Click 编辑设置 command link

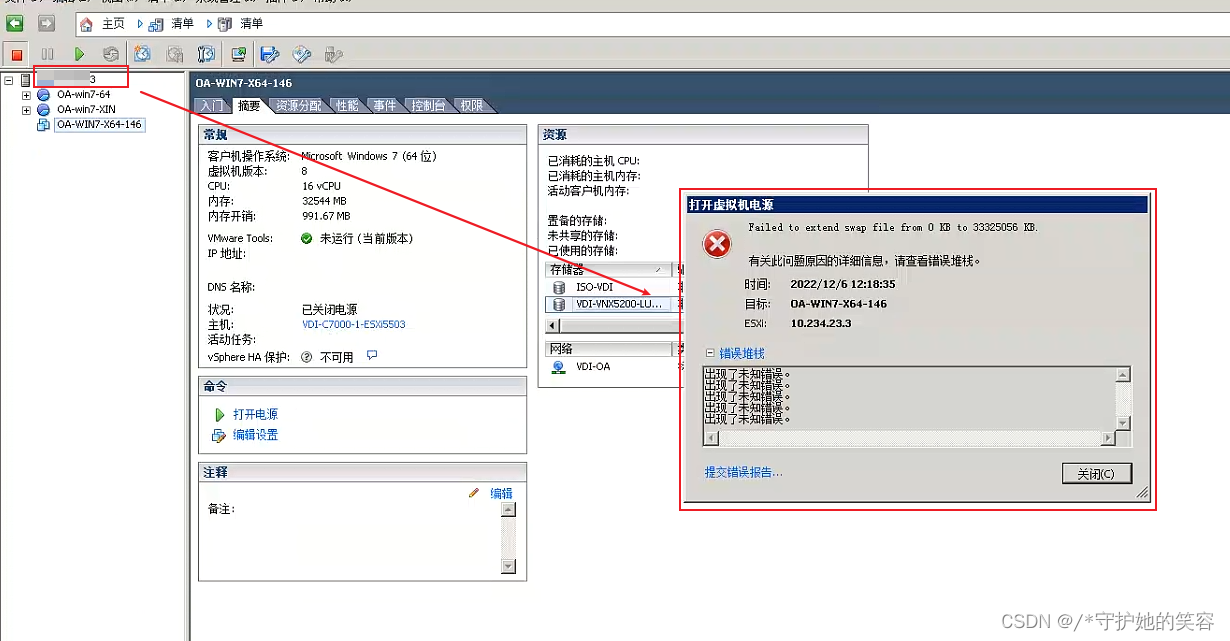(x=255, y=435)
